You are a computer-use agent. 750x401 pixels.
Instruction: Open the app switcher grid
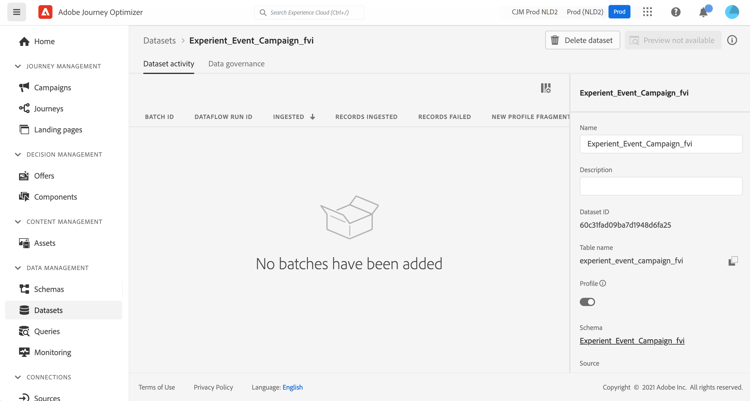click(x=647, y=12)
